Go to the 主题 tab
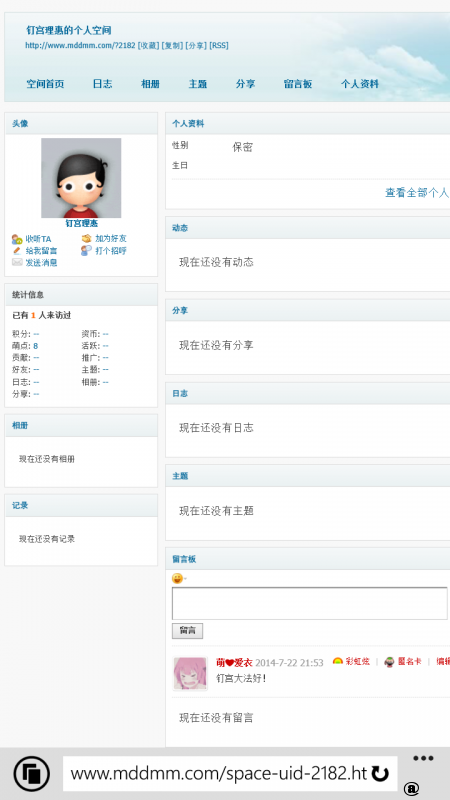Viewport: 450px width, 800px height. pyautogui.click(x=197, y=84)
